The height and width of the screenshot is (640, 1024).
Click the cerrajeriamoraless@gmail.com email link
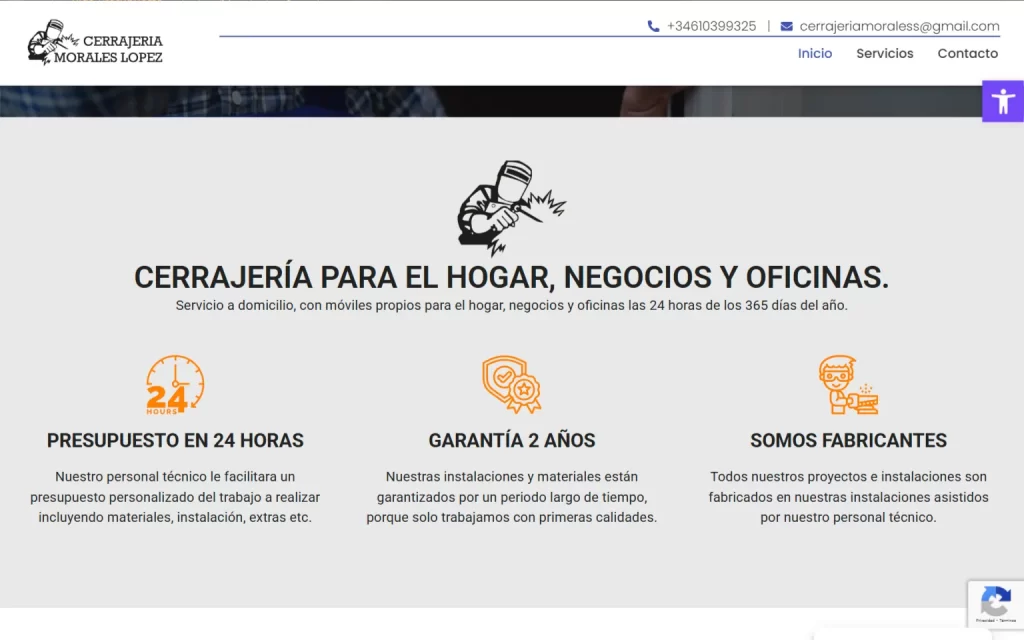(x=898, y=26)
